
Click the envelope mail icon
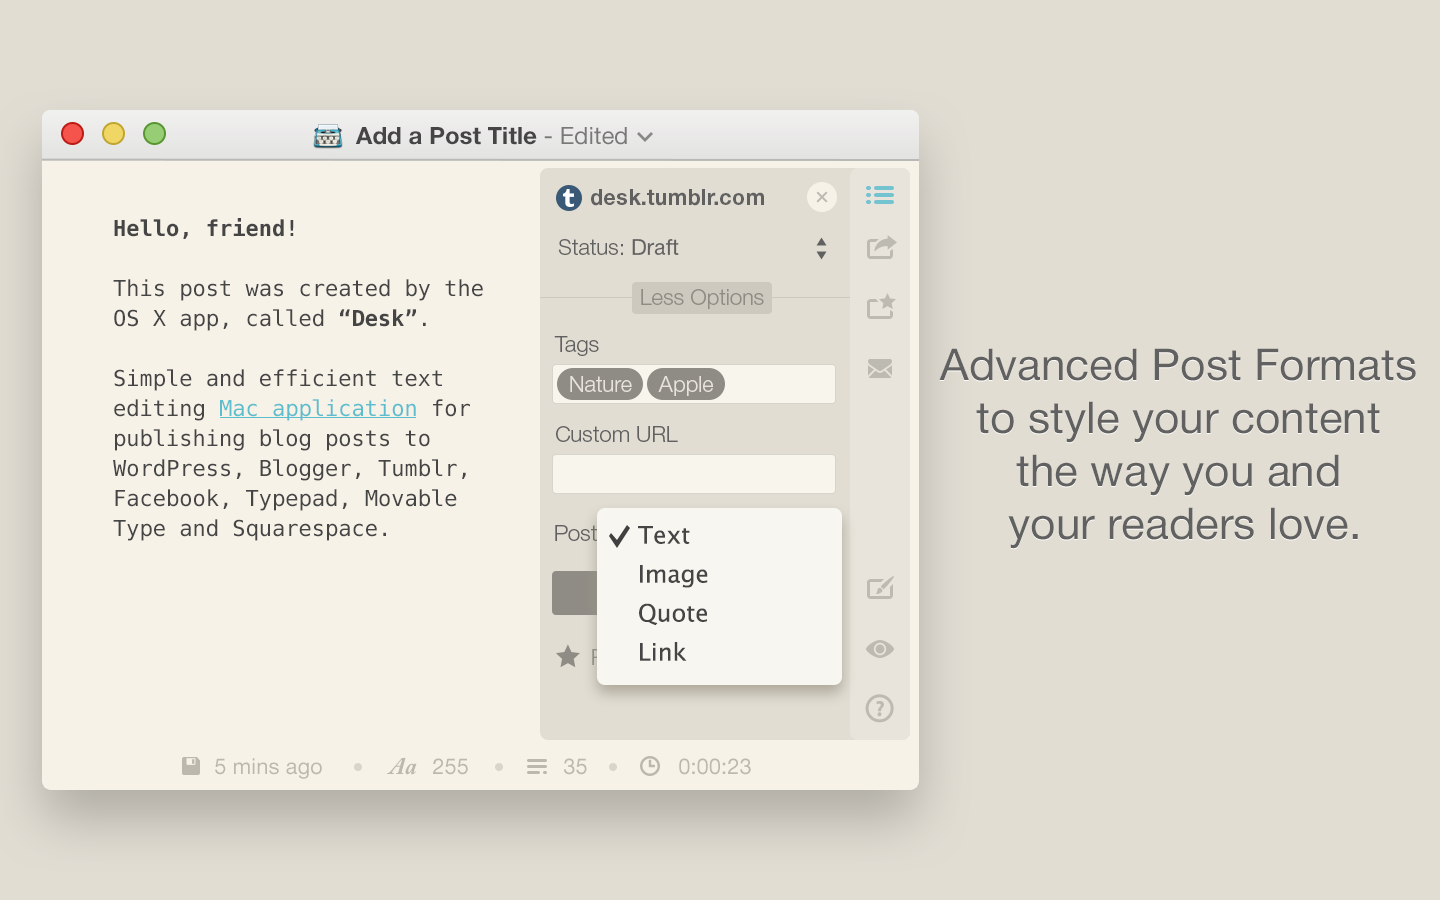[880, 369]
